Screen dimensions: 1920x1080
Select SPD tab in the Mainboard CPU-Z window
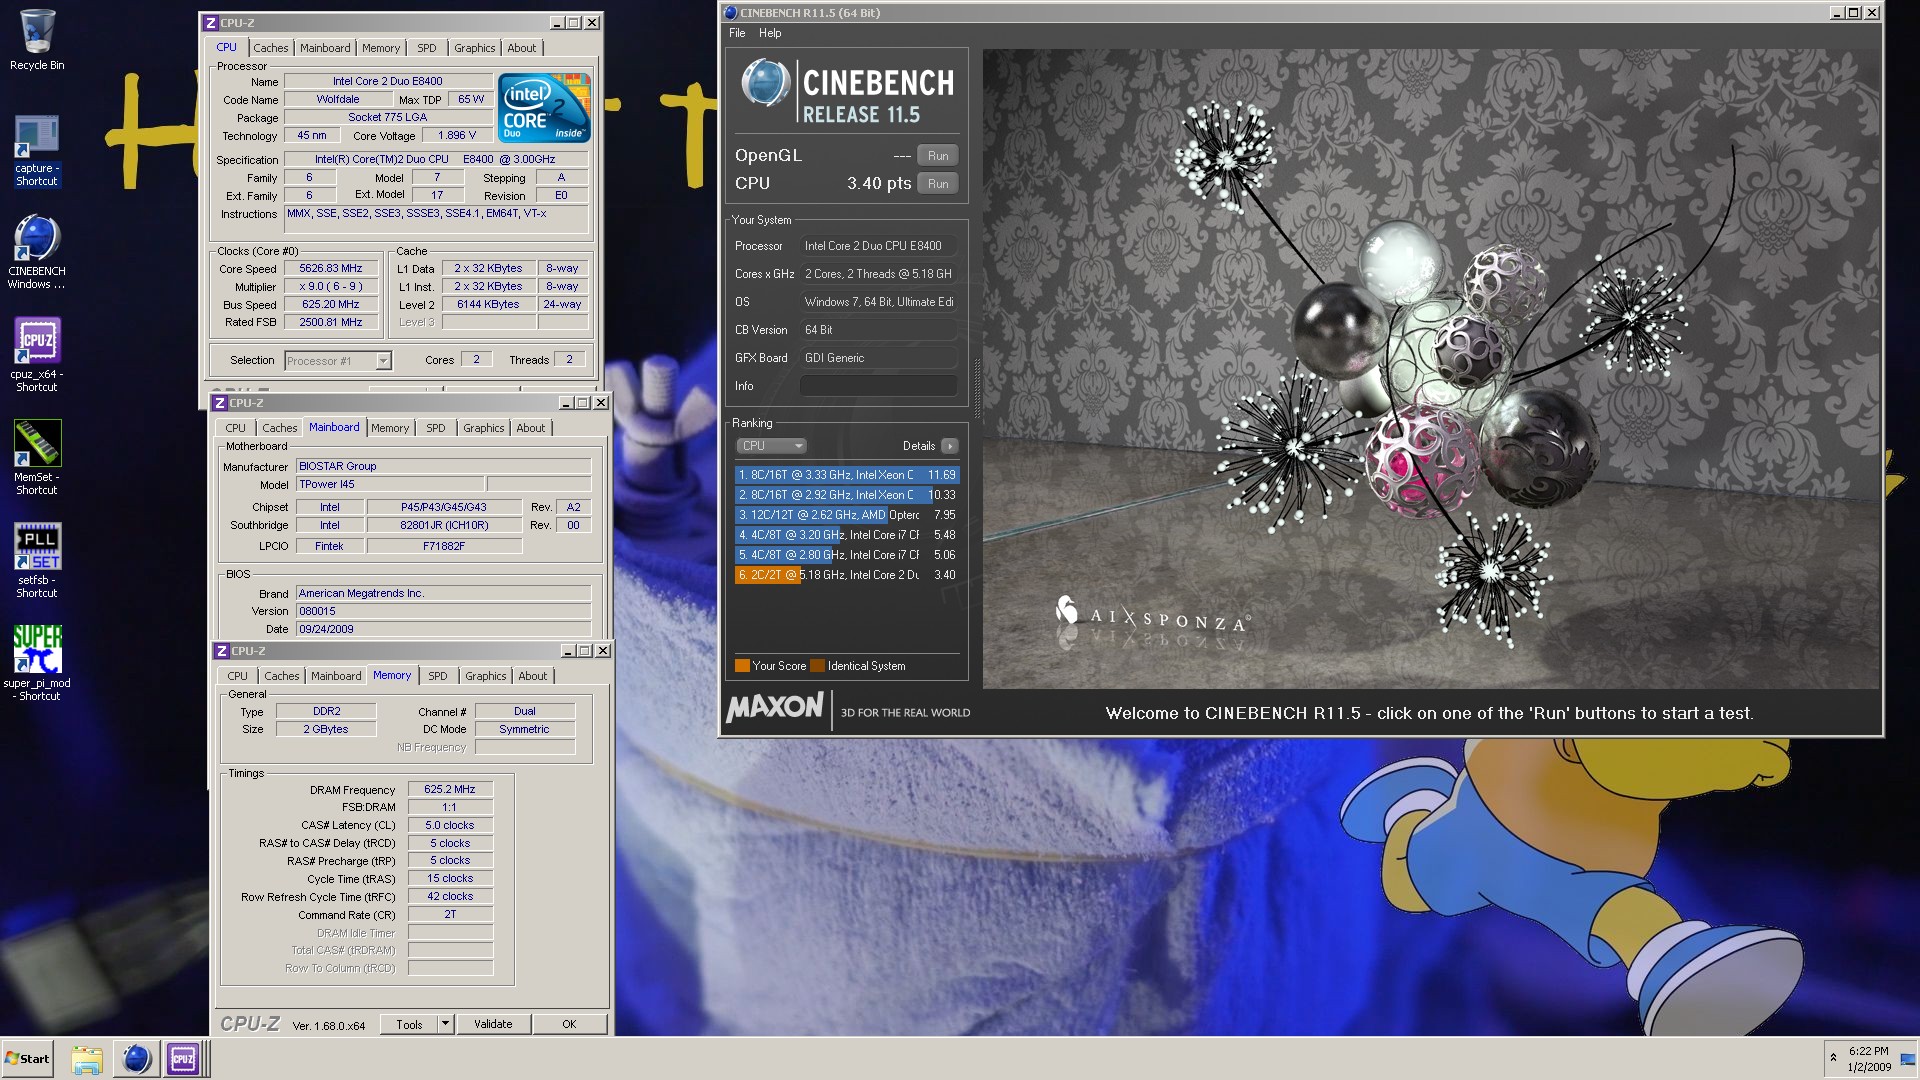click(436, 428)
